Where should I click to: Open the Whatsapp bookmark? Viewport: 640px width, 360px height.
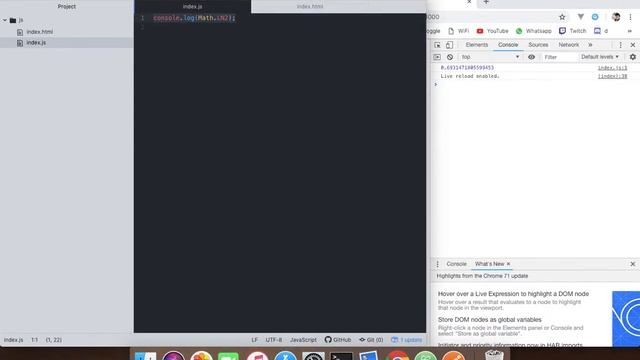[x=533, y=31]
